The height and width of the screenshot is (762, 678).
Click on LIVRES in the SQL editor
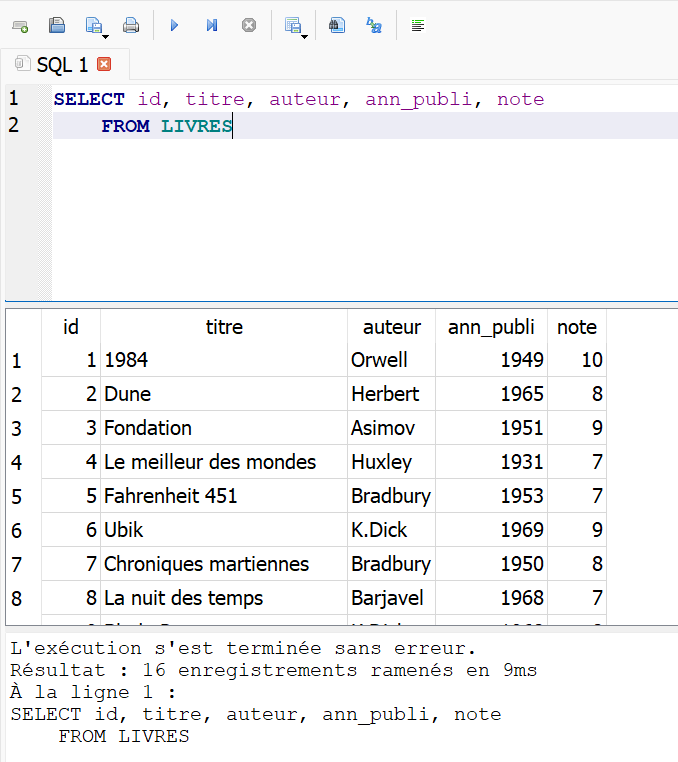coord(196,126)
